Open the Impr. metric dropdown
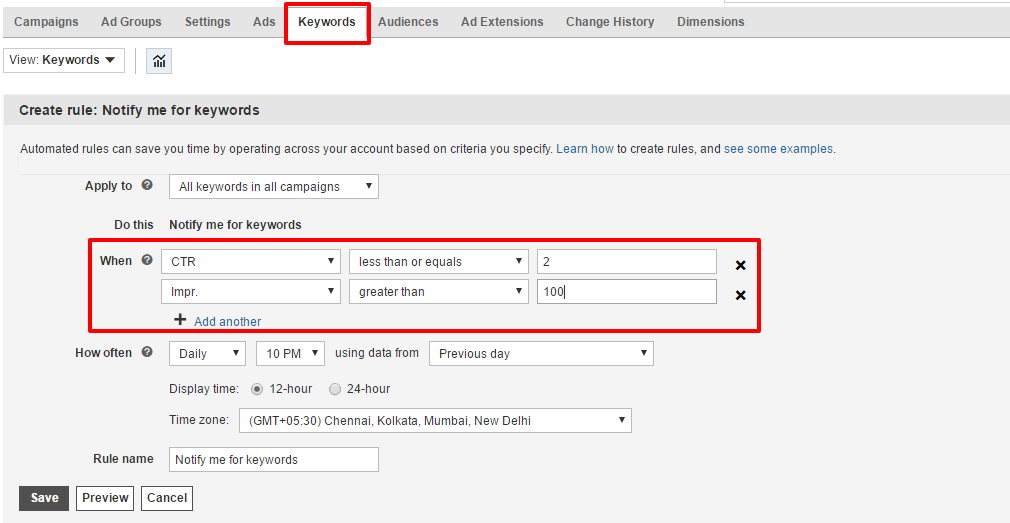 click(251, 291)
